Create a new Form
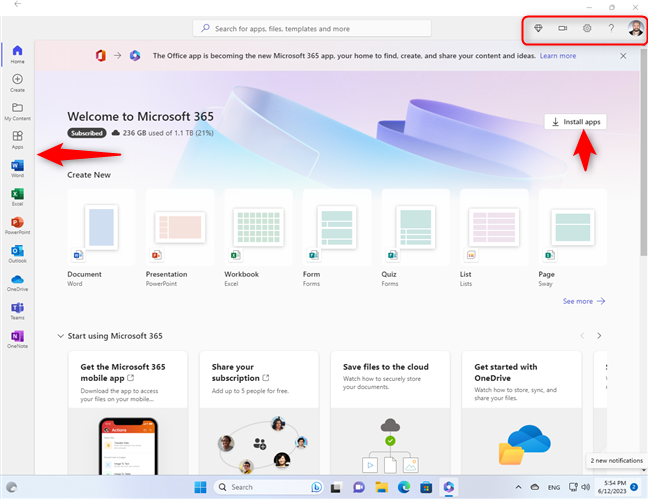This screenshot has height=499, width=648. (x=337, y=239)
